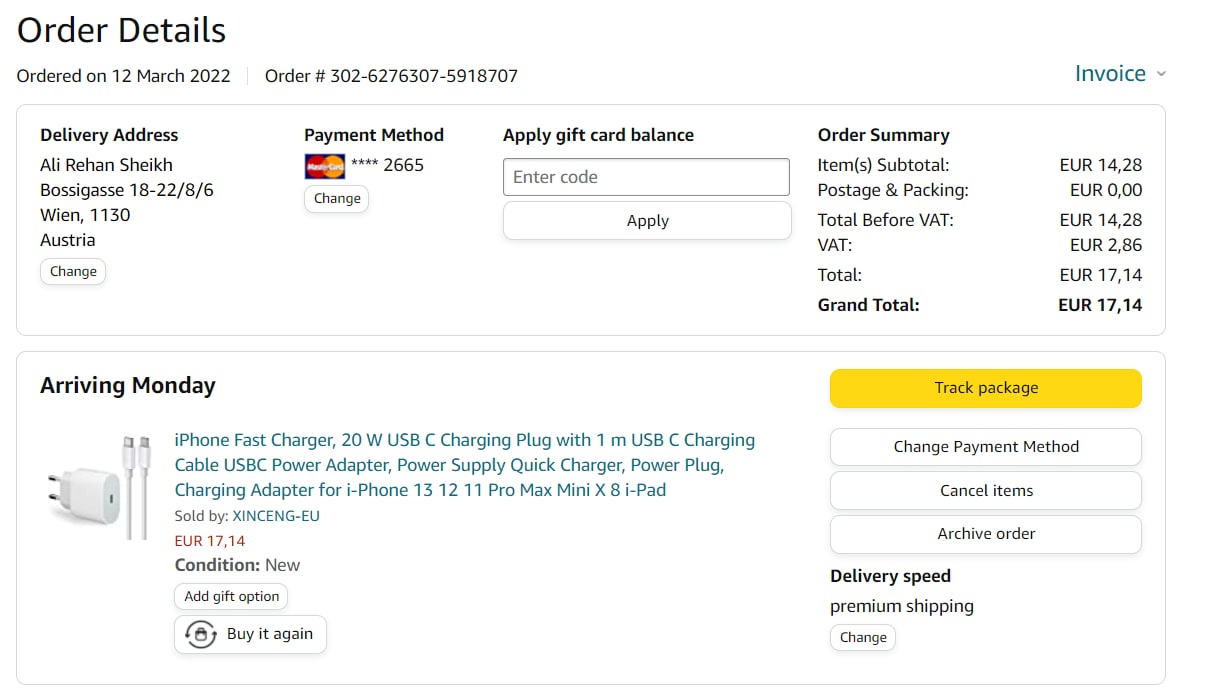Select Cancel items button
The image size is (1211, 698).
click(985, 490)
